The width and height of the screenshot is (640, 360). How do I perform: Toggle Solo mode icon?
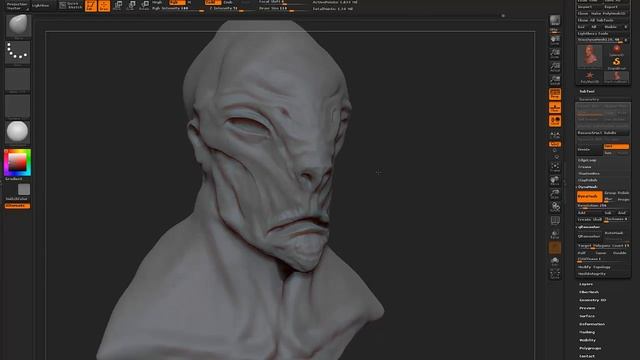coord(555,262)
